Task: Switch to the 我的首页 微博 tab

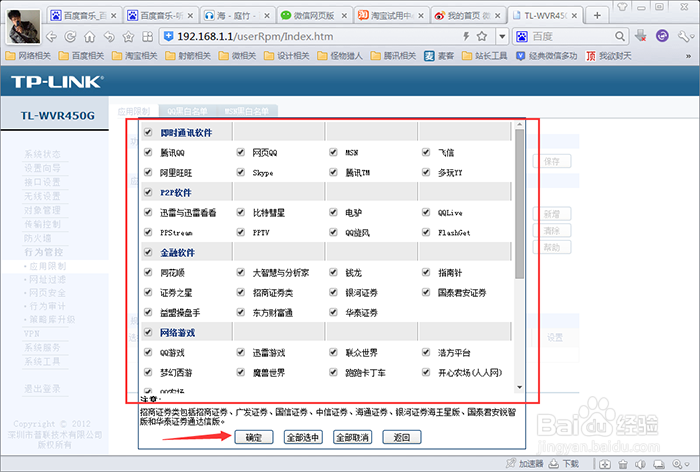Action: [468, 16]
